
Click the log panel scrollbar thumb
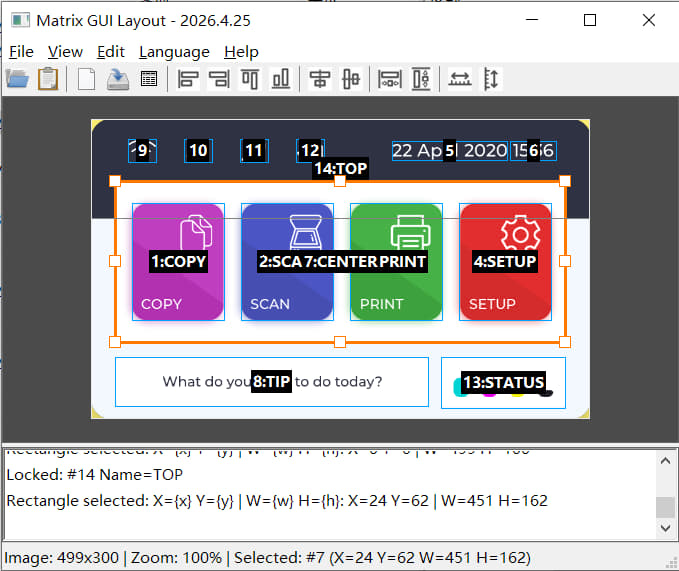point(666,507)
